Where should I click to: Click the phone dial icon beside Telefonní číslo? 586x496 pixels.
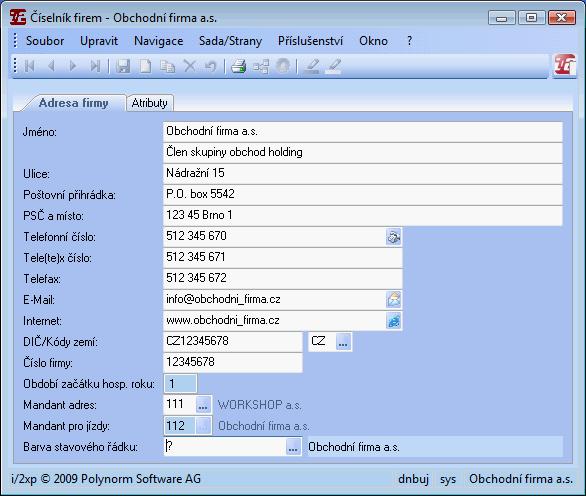click(394, 237)
